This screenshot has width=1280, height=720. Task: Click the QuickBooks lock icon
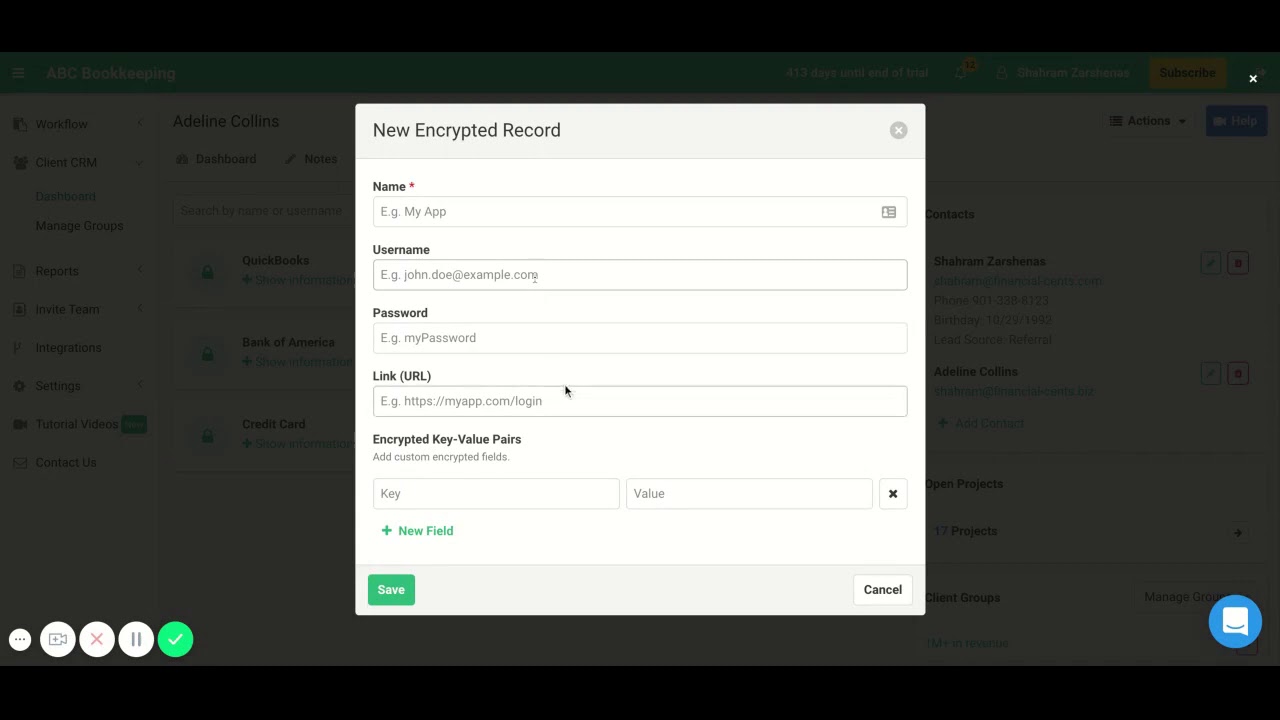[x=207, y=271]
